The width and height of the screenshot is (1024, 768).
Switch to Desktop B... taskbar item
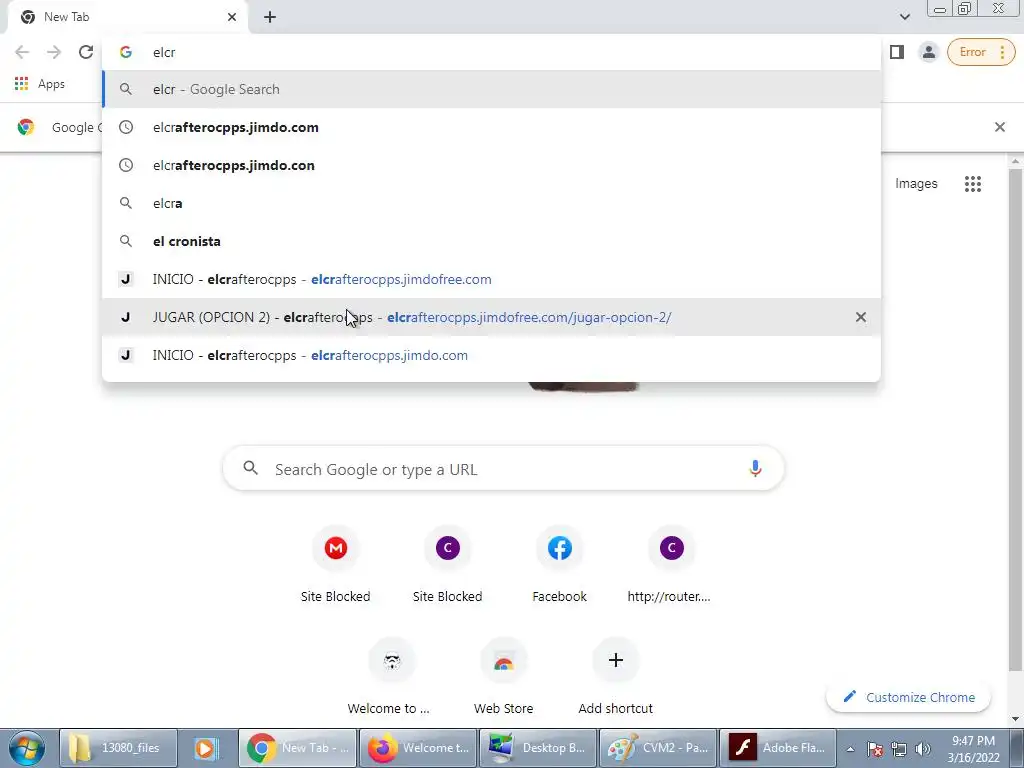pos(538,748)
